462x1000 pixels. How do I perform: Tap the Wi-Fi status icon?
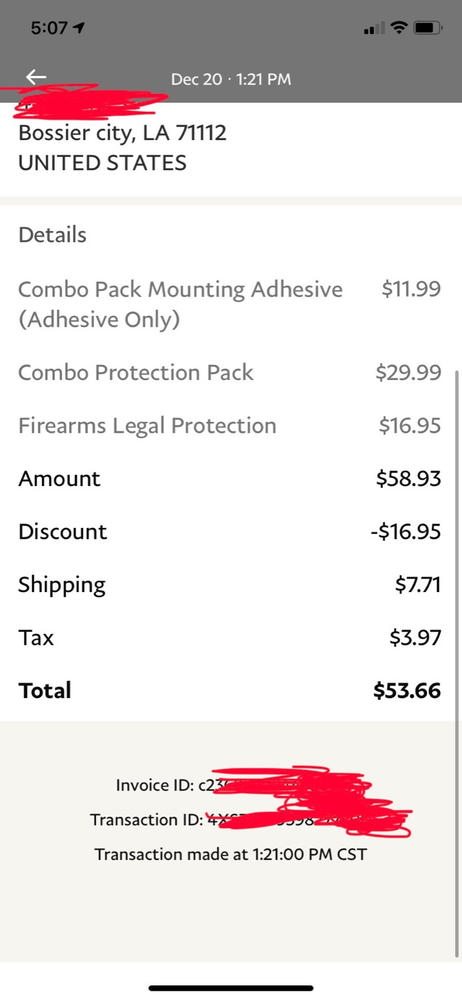pos(400,27)
